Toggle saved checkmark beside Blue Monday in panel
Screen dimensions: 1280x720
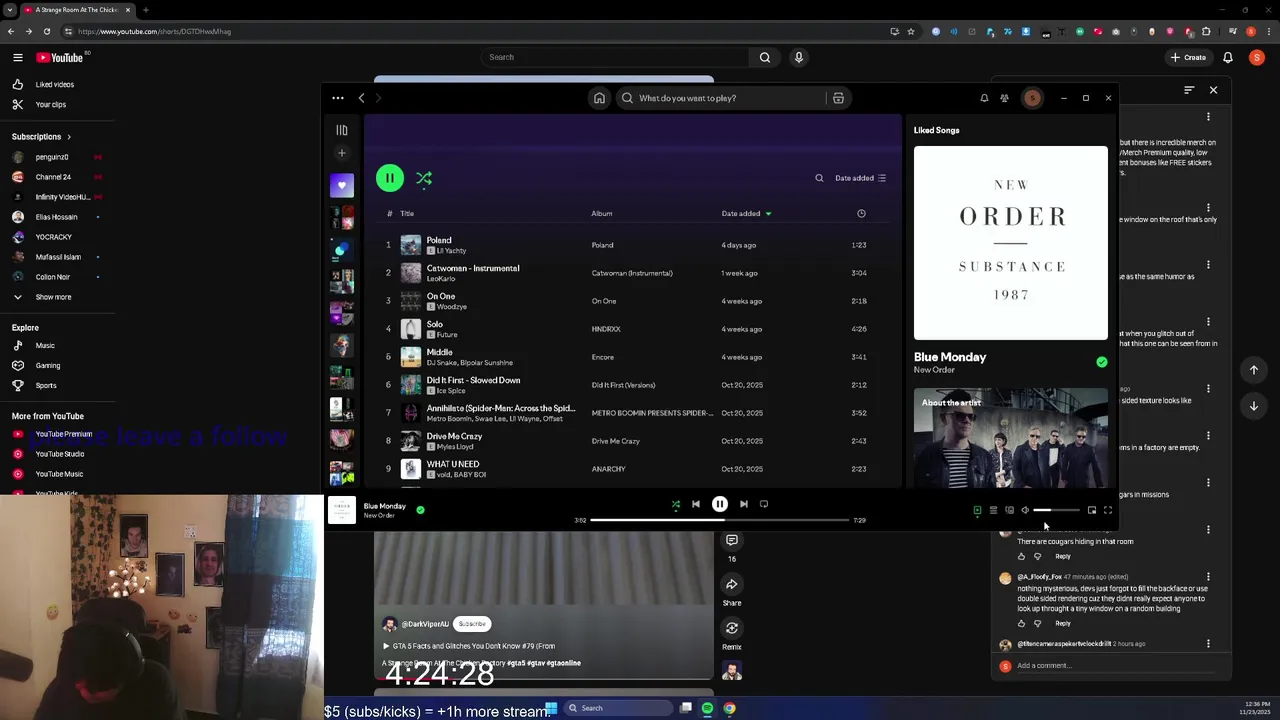(x=1102, y=362)
